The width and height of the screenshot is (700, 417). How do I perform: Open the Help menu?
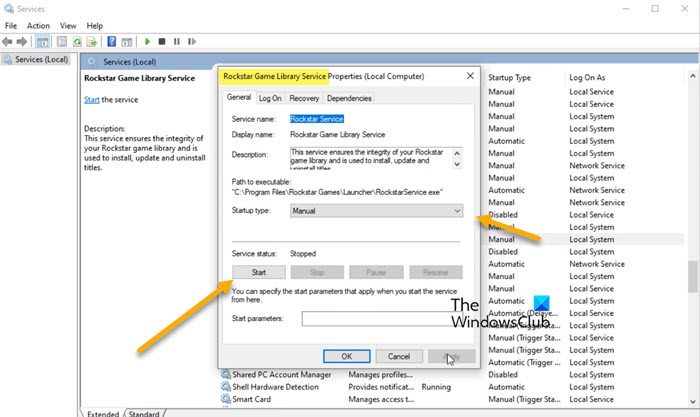coord(94,25)
